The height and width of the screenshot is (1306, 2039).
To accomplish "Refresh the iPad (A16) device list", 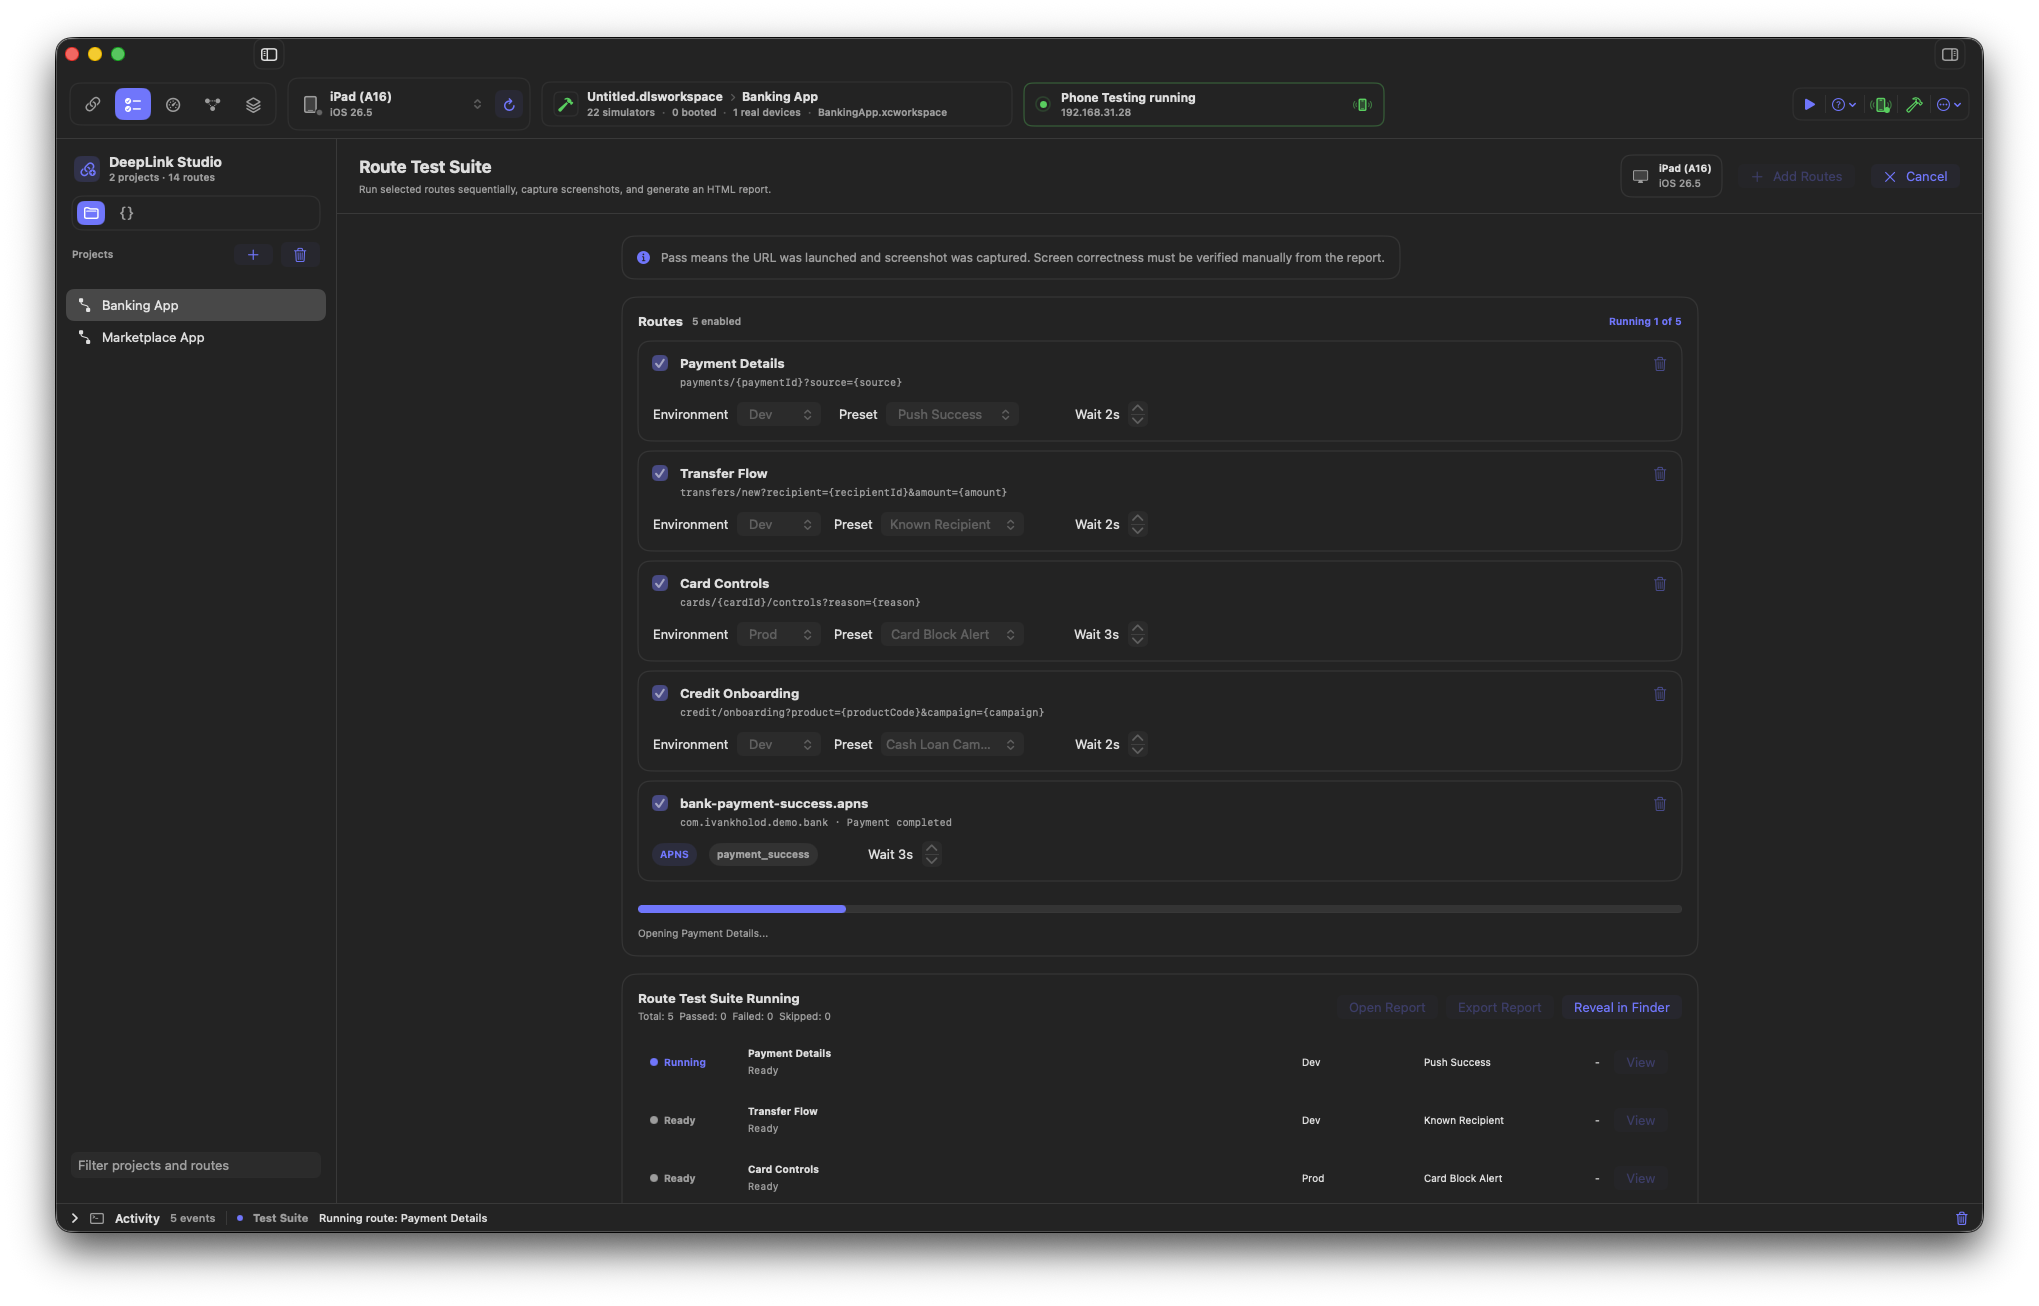I will (x=509, y=104).
